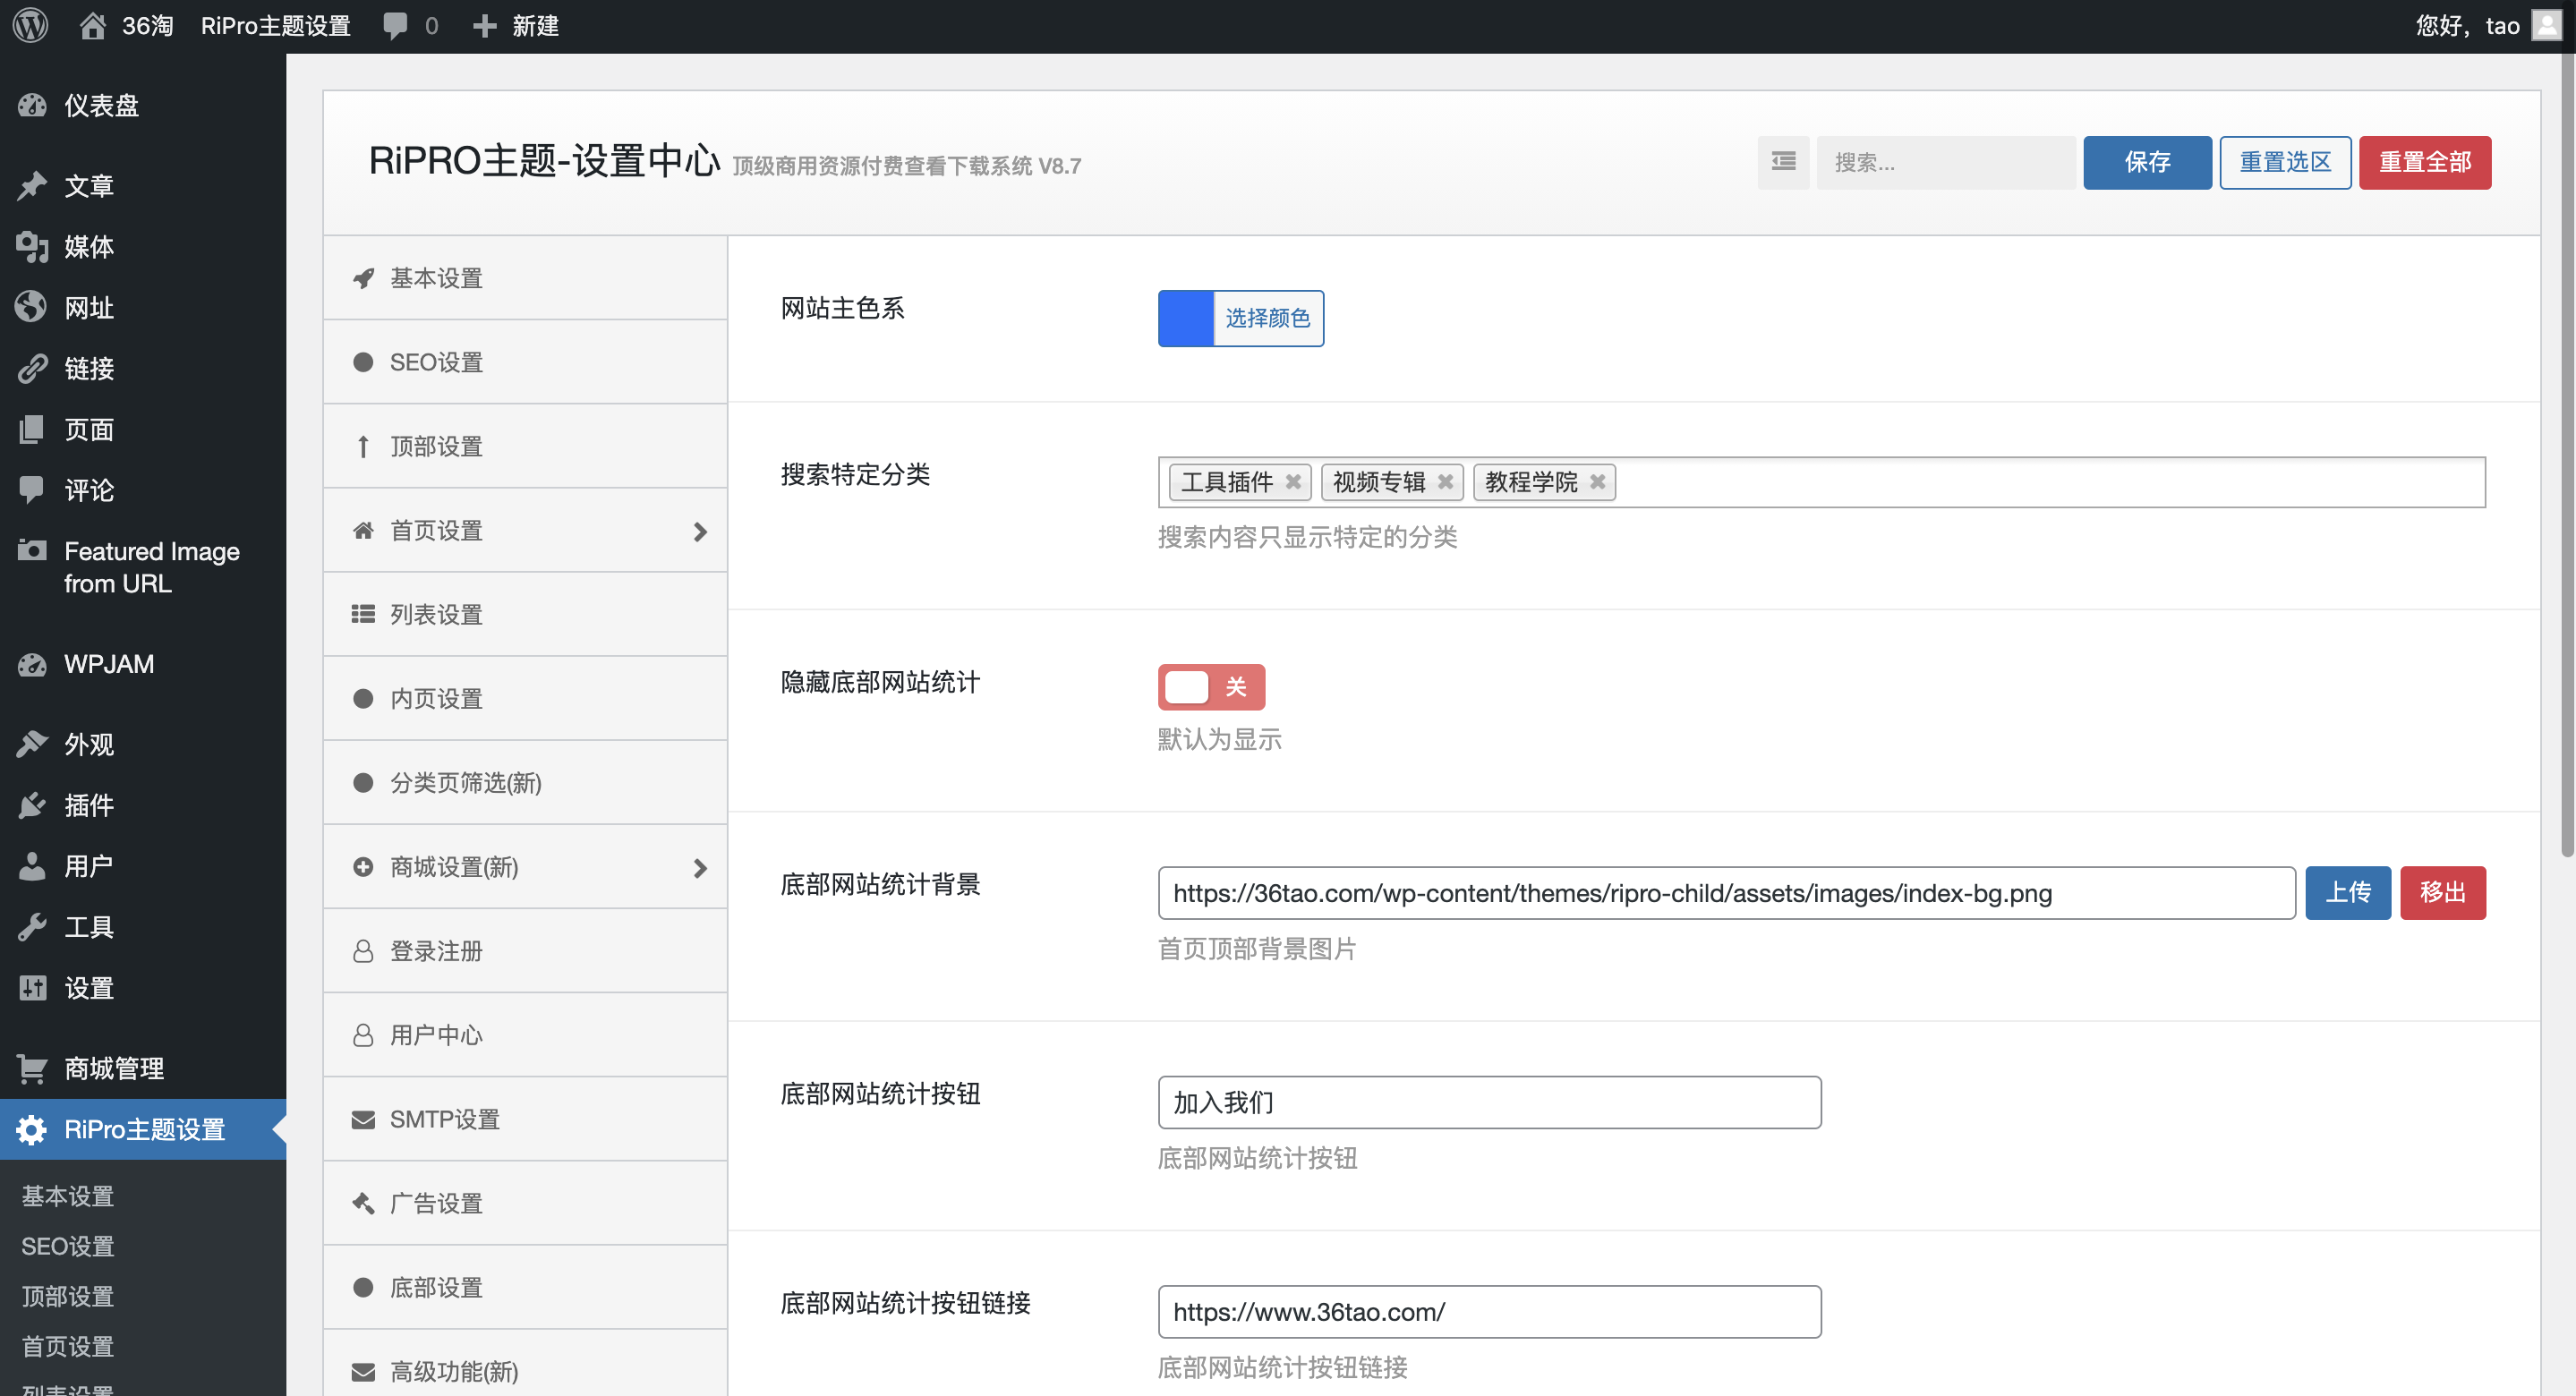Open the SEO设置 settings tab

436,362
